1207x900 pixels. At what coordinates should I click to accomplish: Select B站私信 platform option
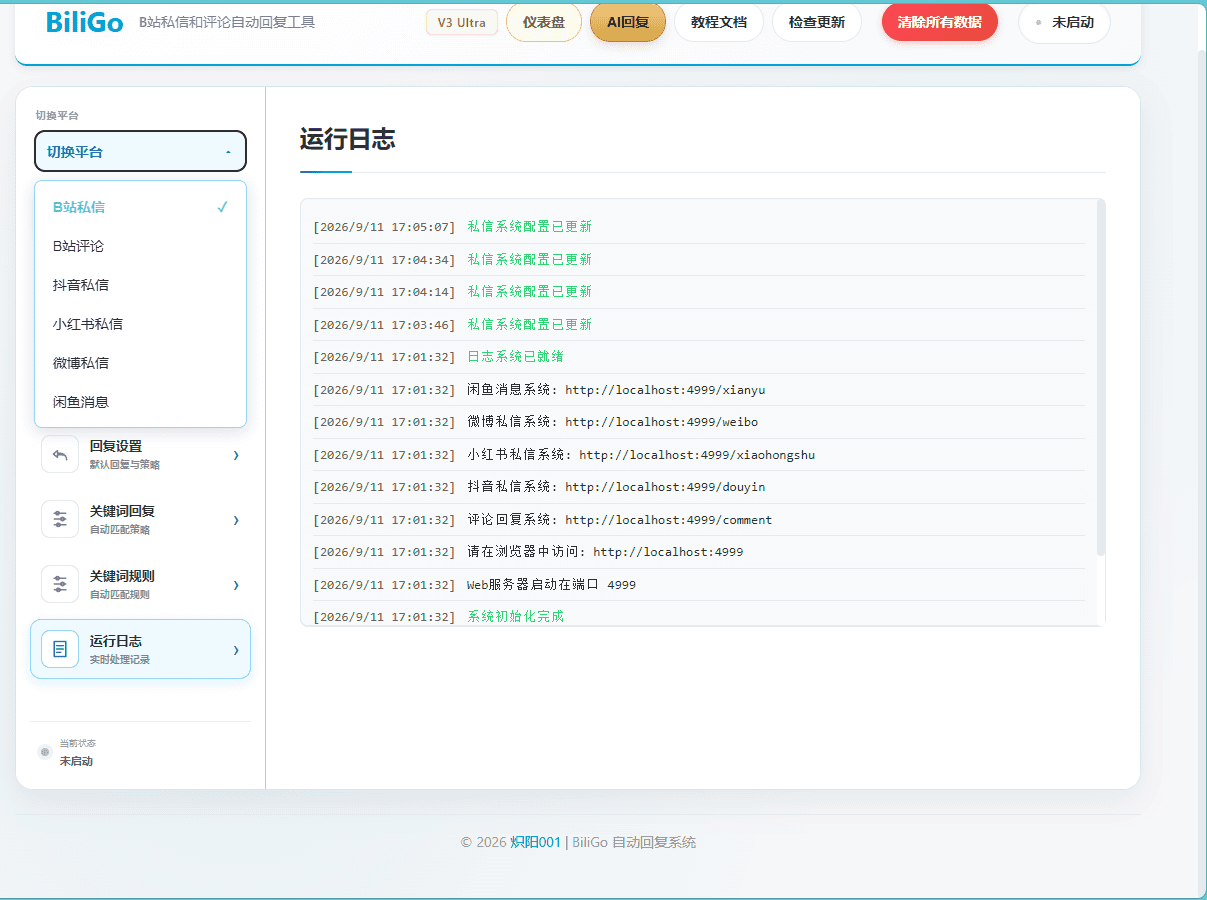pyautogui.click(x=140, y=207)
